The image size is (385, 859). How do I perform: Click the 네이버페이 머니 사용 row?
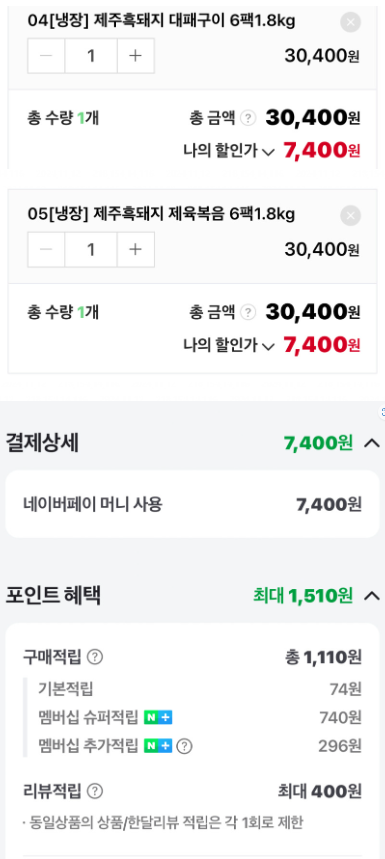(192, 504)
